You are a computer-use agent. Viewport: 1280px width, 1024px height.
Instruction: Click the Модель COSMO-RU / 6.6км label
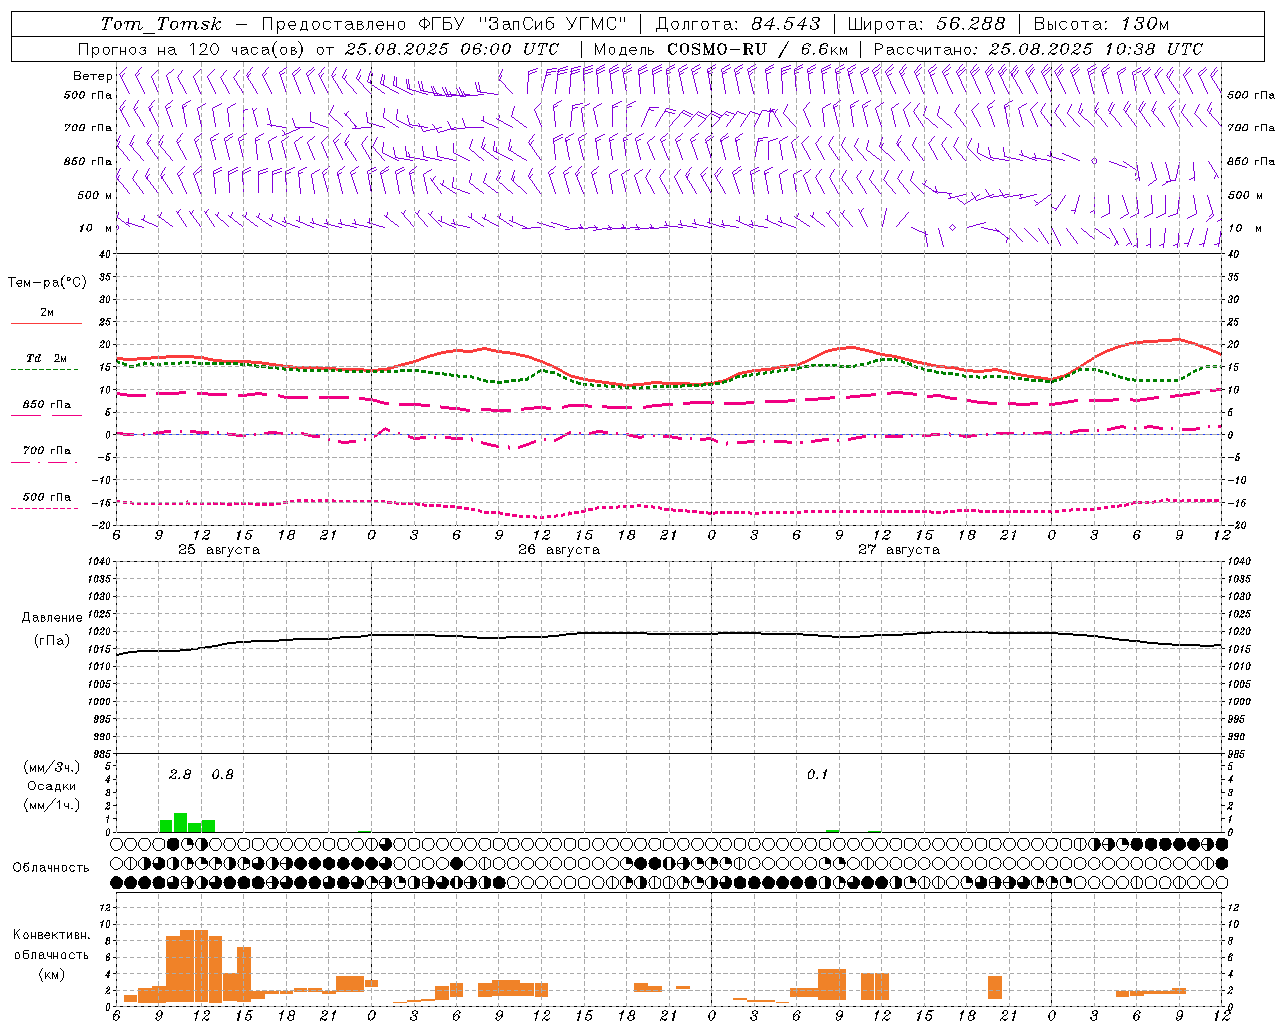pyautogui.click(x=721, y=49)
